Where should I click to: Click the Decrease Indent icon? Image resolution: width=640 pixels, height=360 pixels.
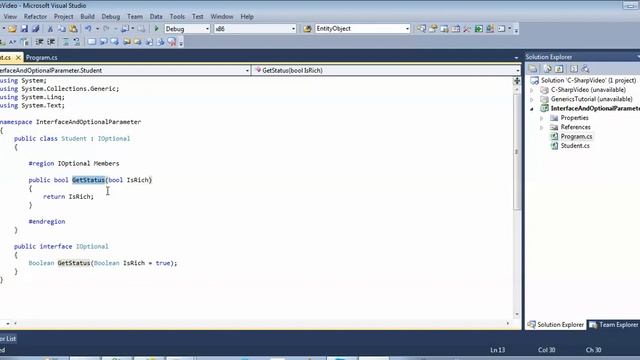click(40, 42)
